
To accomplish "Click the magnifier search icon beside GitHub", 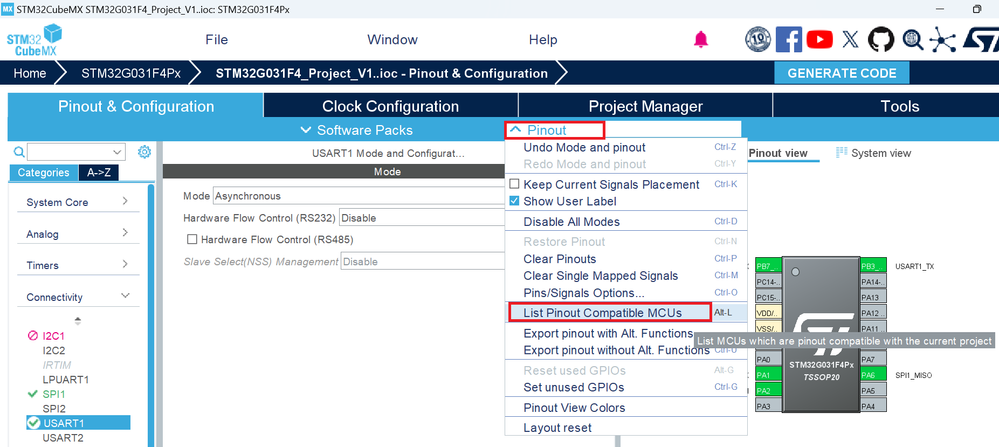I will pyautogui.click(x=913, y=39).
